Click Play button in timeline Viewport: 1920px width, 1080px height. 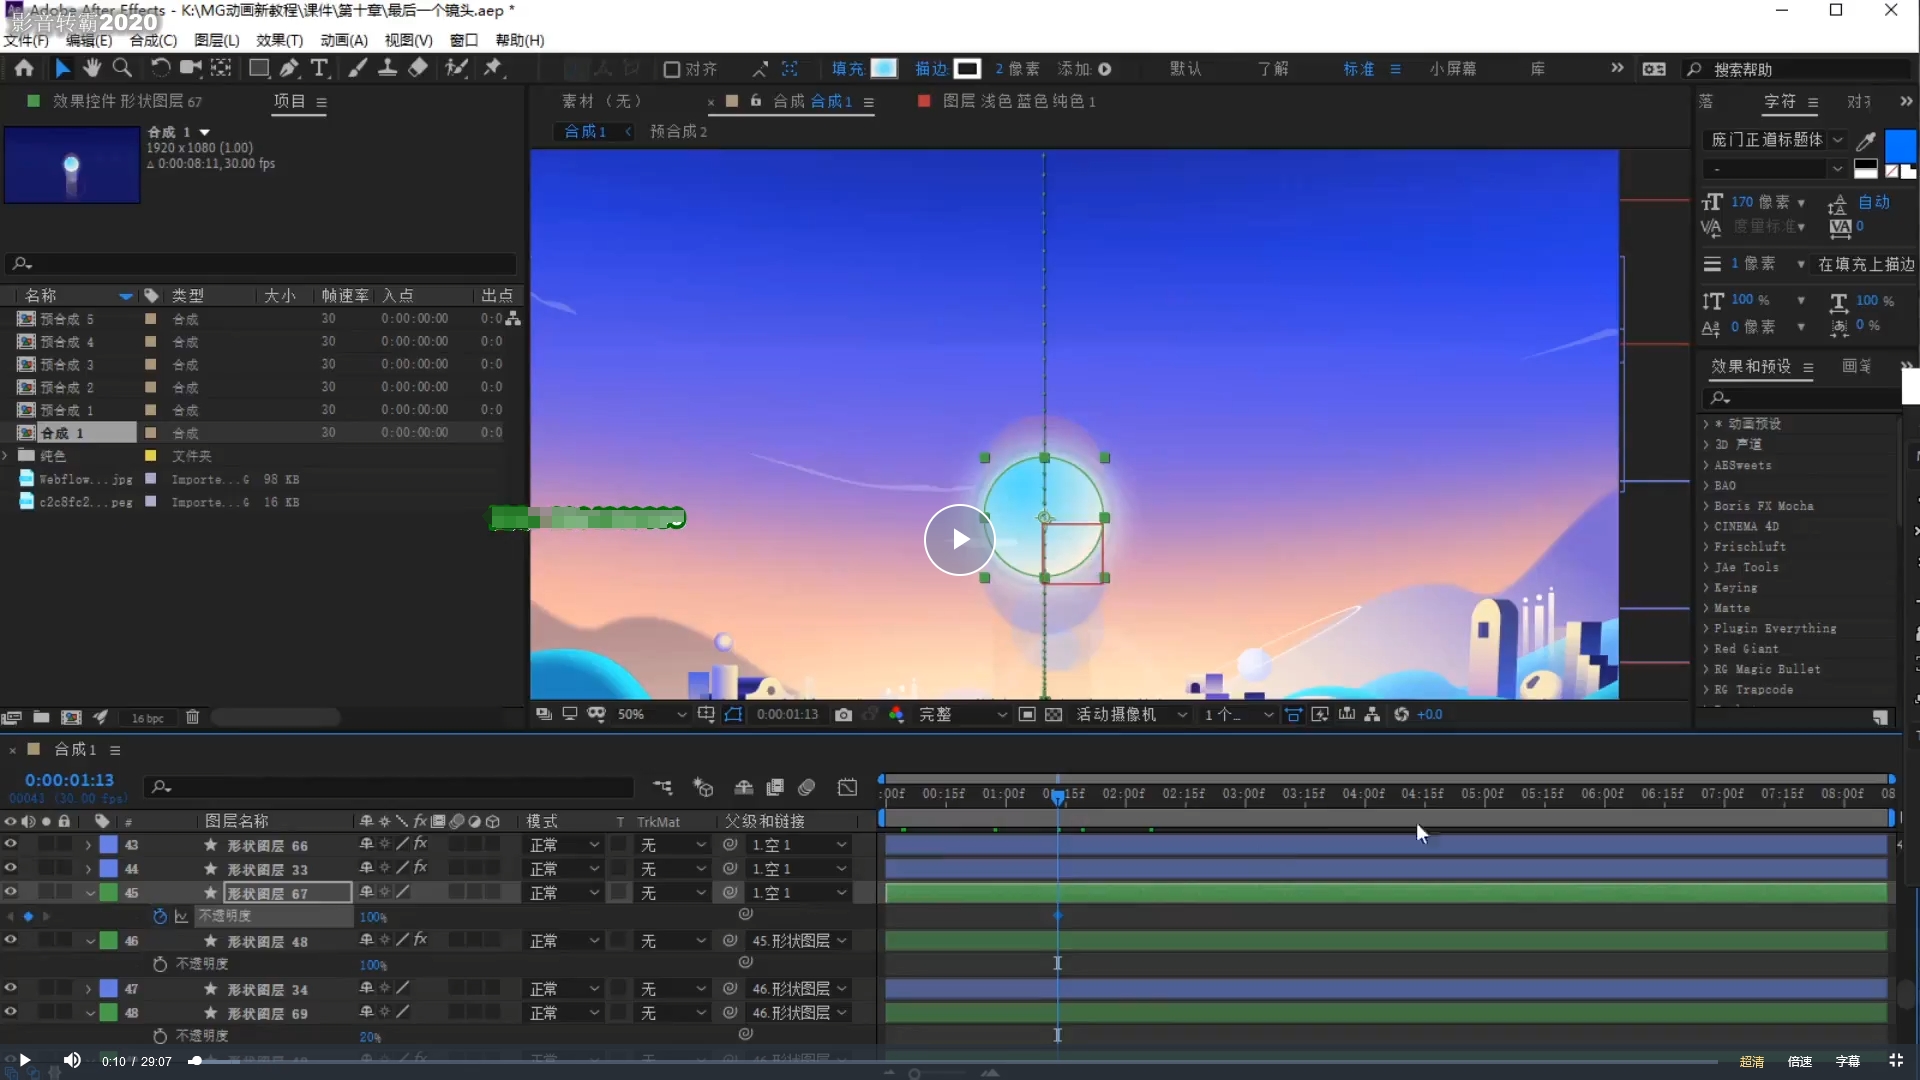[24, 1060]
